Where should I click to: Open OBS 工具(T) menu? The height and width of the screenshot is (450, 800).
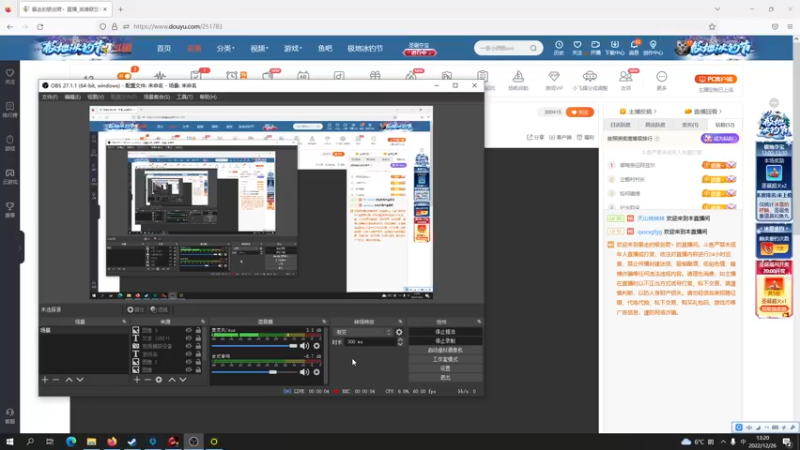click(185, 97)
